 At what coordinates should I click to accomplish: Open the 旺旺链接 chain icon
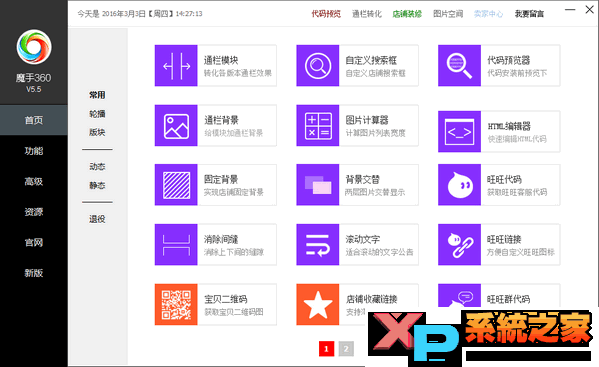coord(460,245)
